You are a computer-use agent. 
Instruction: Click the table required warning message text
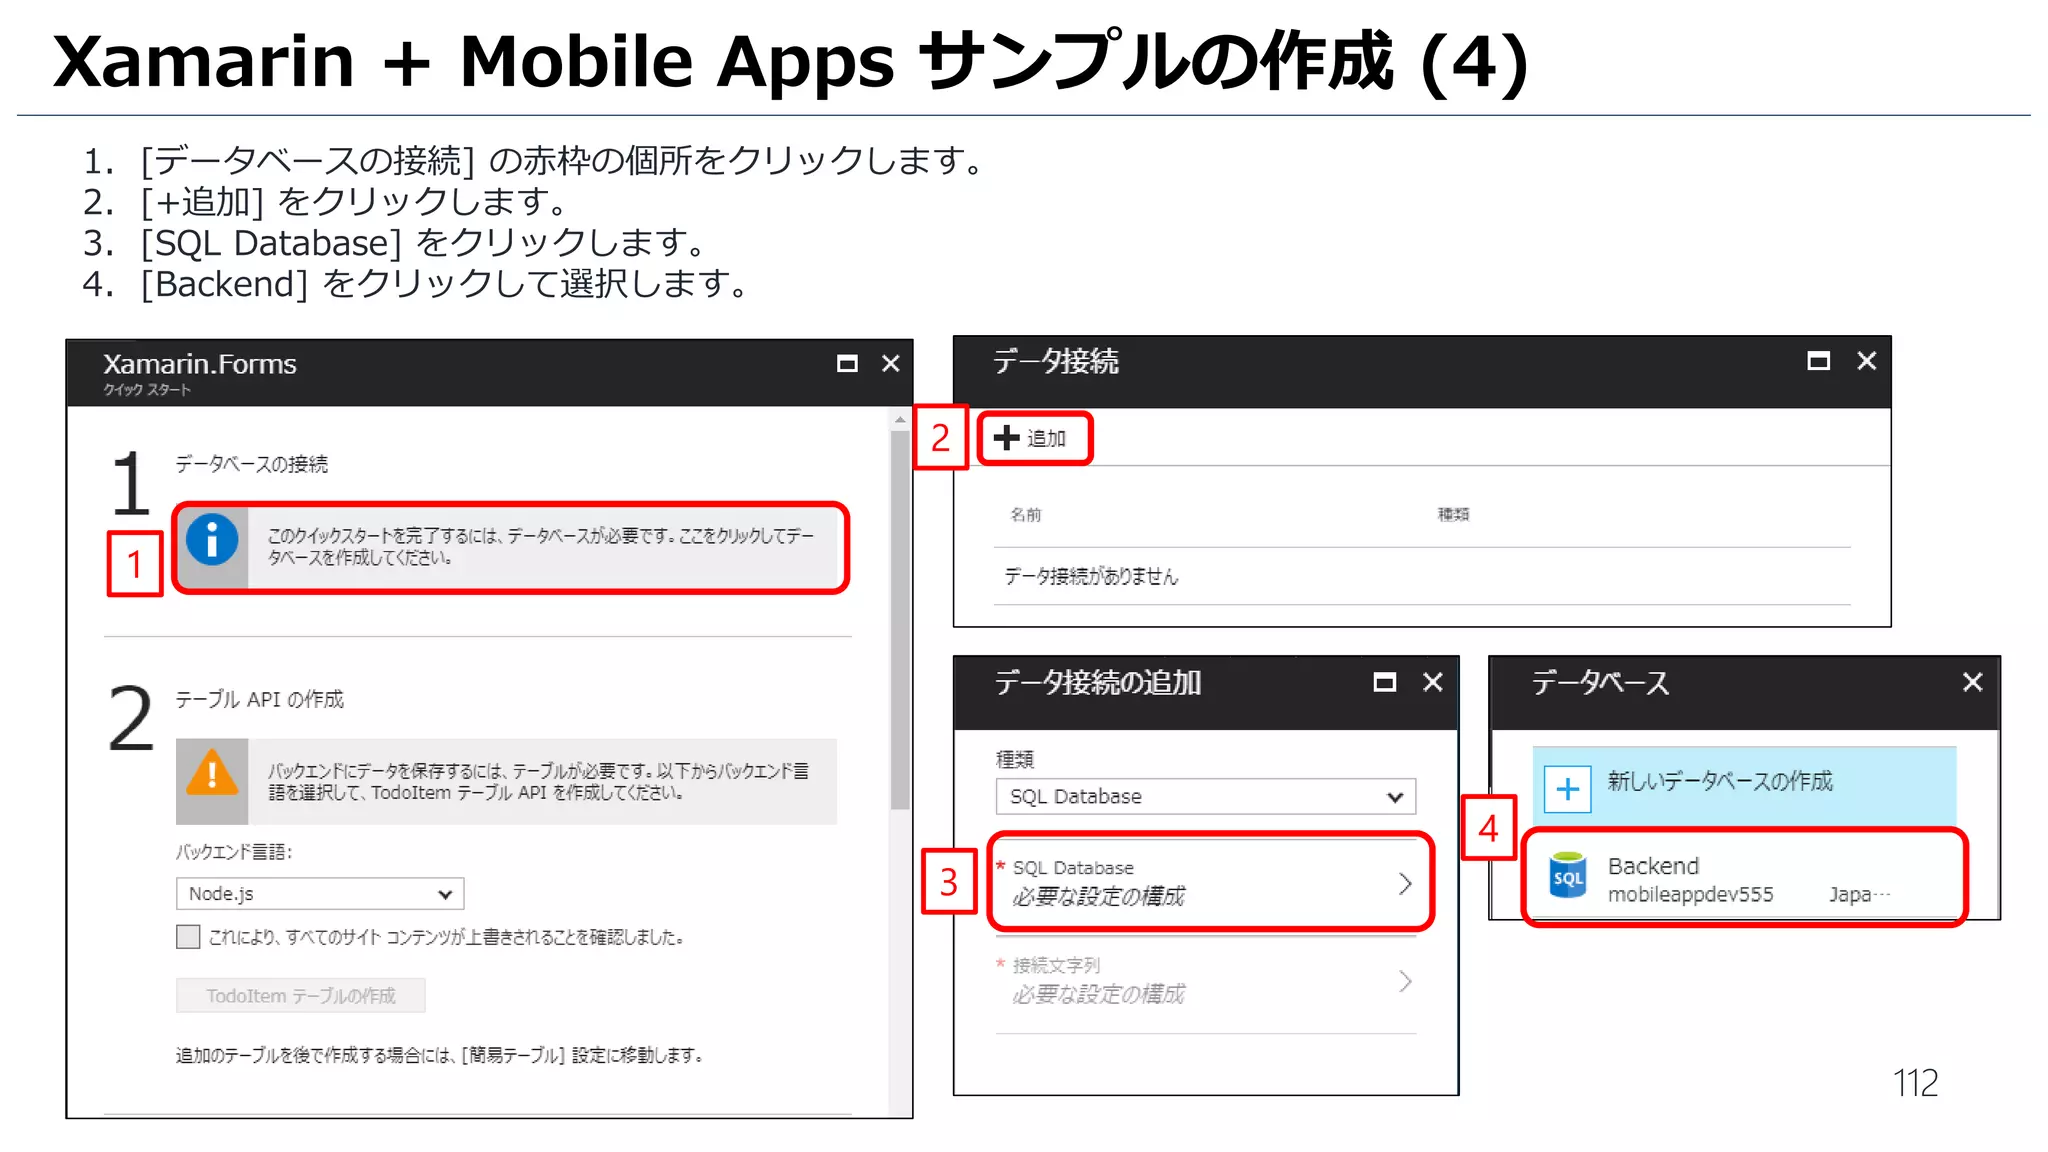(x=539, y=782)
